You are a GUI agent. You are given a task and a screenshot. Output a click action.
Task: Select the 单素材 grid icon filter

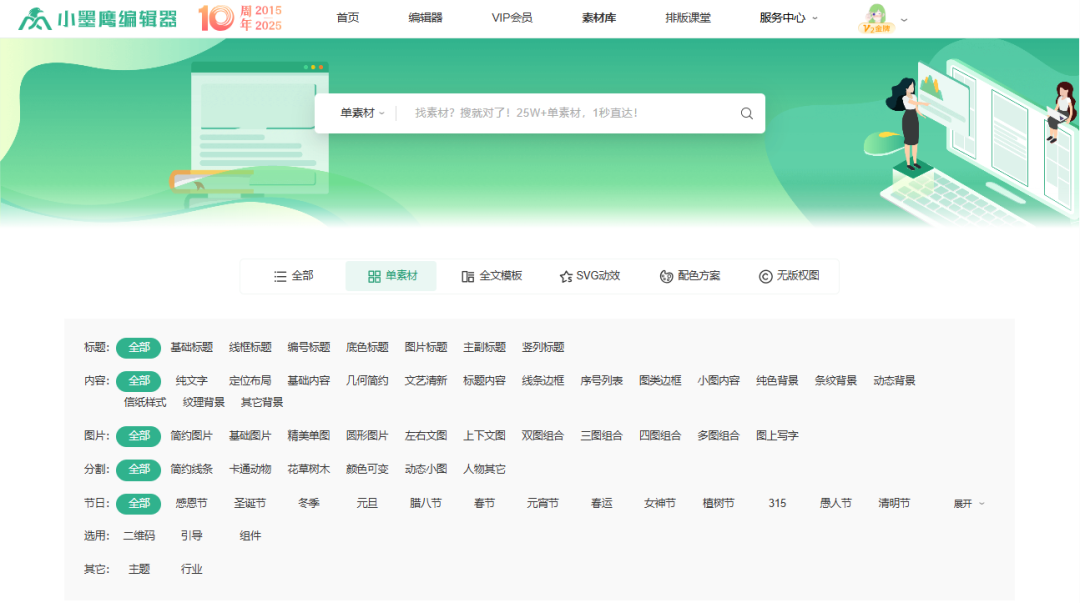pos(391,276)
